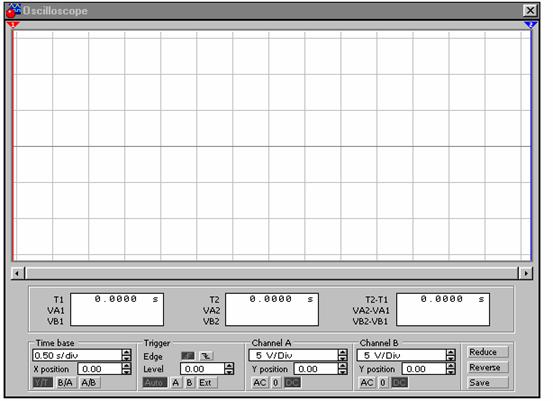The image size is (553, 401).
Task: Click the left scroll arrow under the display
Action: tap(18, 273)
